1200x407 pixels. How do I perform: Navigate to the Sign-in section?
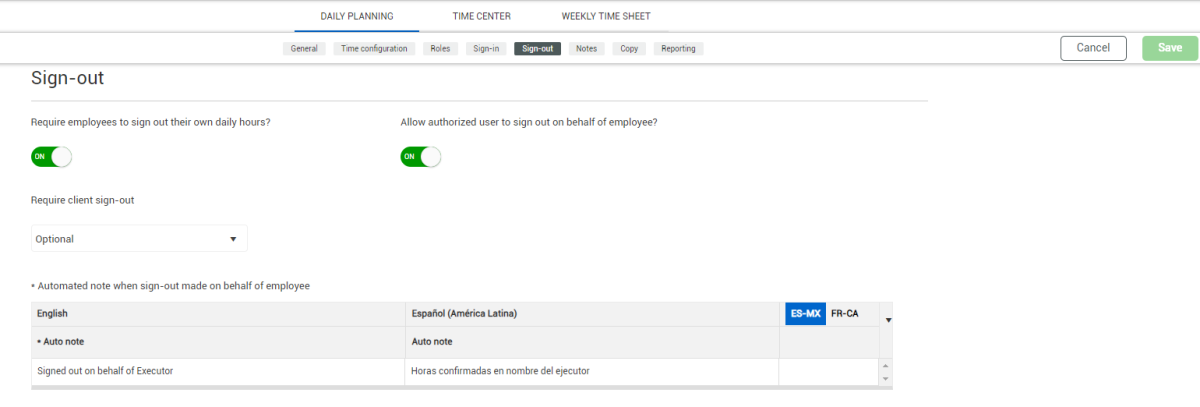pos(486,48)
